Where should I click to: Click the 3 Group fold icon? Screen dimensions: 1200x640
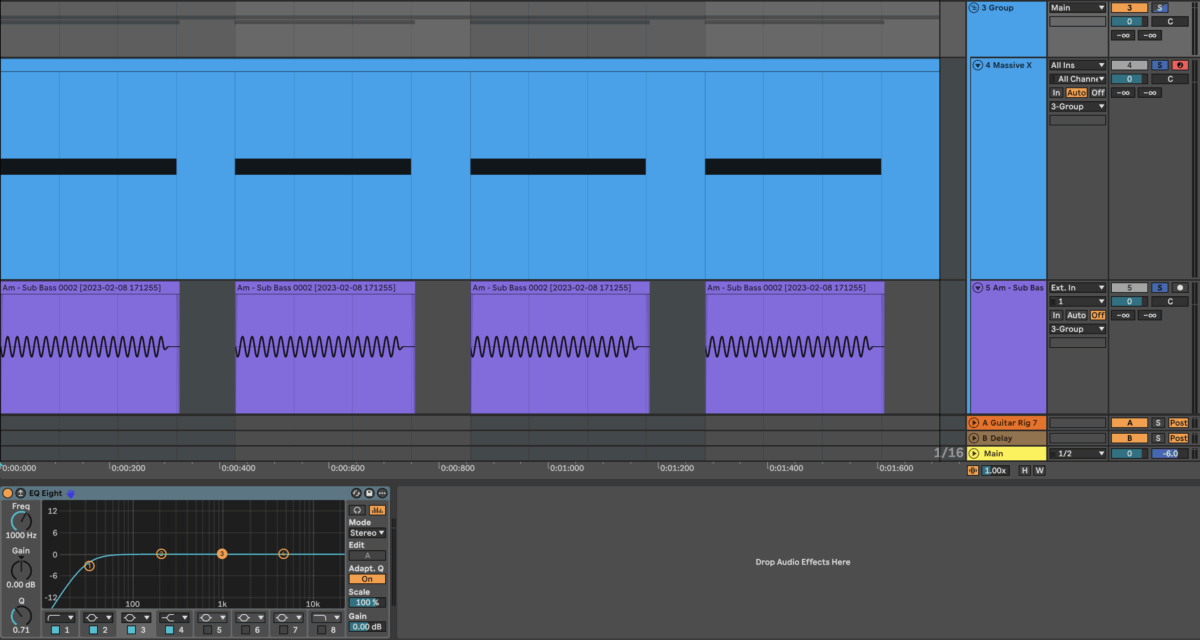point(974,8)
